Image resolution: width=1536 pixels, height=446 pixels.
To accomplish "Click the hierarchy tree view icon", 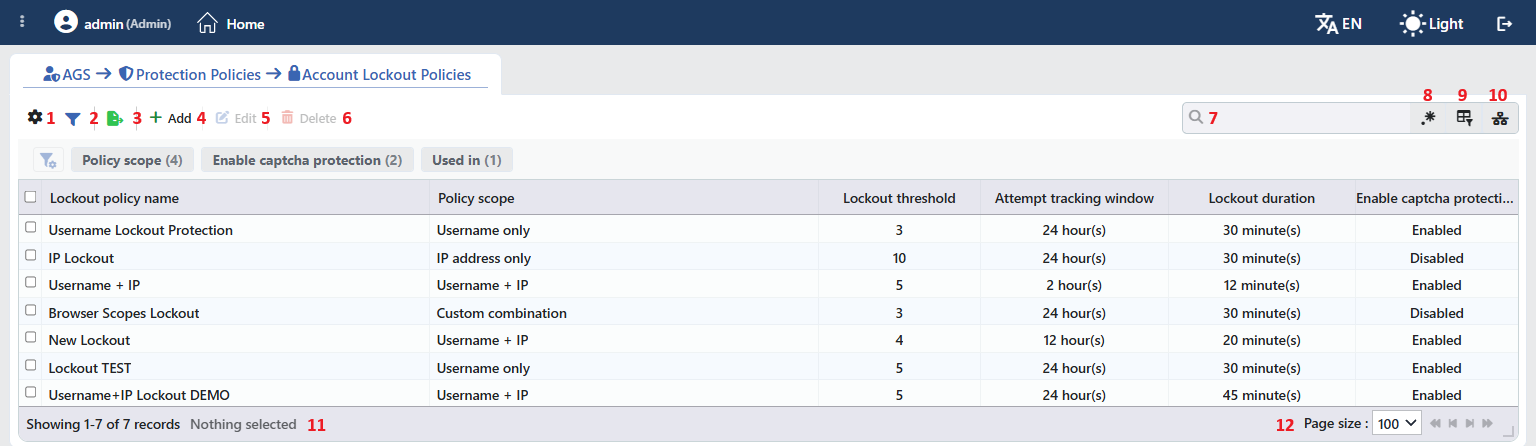I will click(x=1500, y=118).
